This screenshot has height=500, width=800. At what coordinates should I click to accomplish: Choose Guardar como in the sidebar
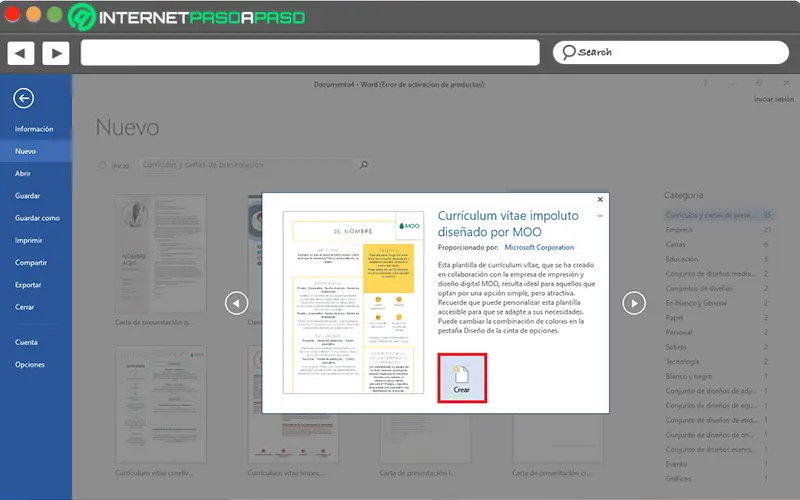tap(37, 218)
